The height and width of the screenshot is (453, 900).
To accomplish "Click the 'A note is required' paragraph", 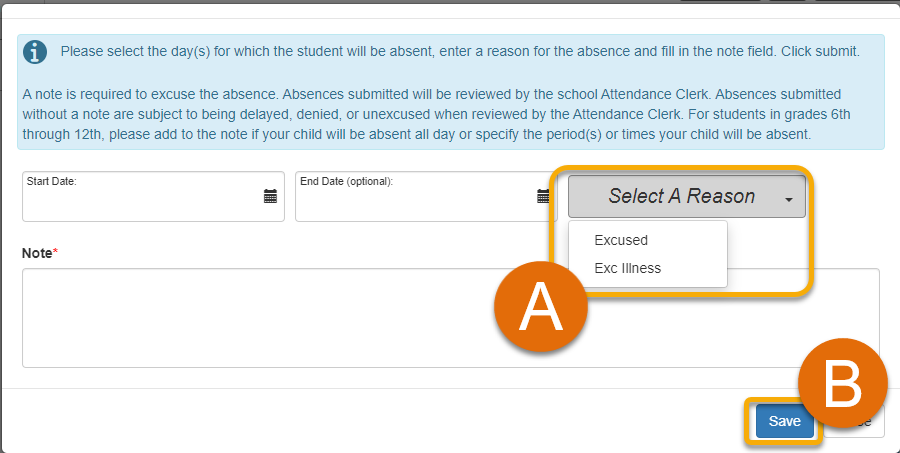I will (x=436, y=114).
